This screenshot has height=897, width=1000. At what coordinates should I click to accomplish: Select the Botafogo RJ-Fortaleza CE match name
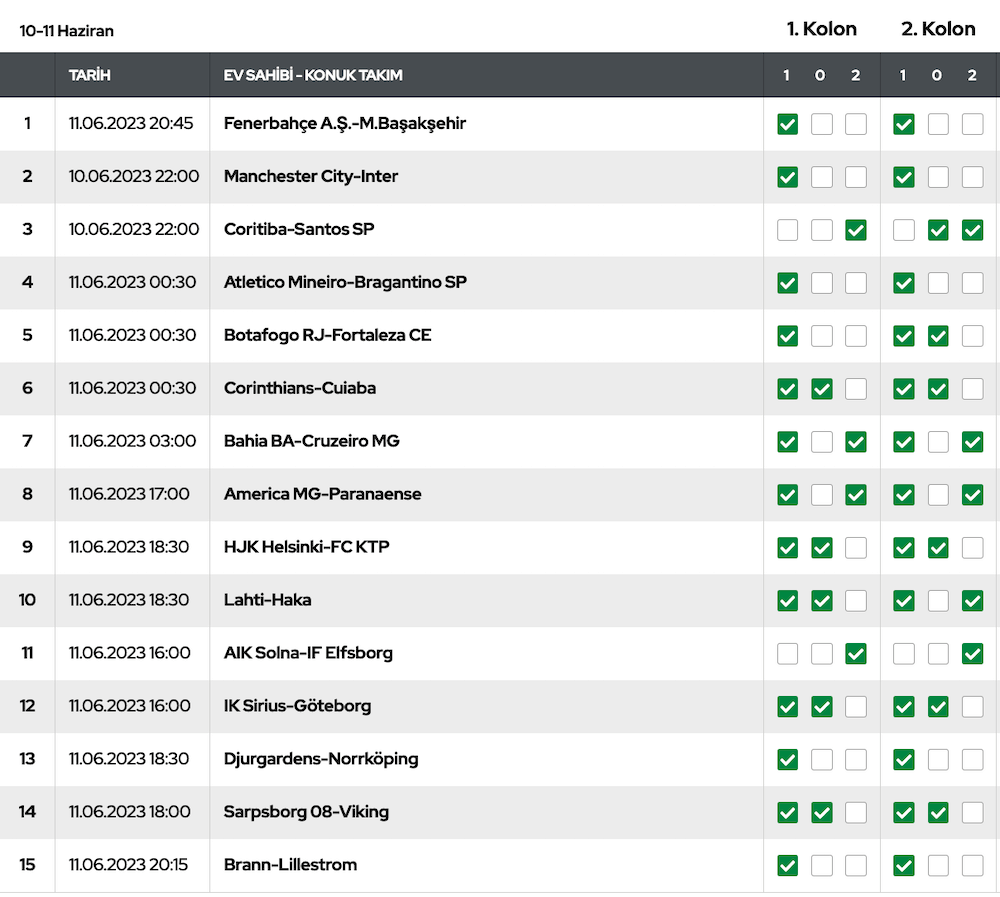327,335
